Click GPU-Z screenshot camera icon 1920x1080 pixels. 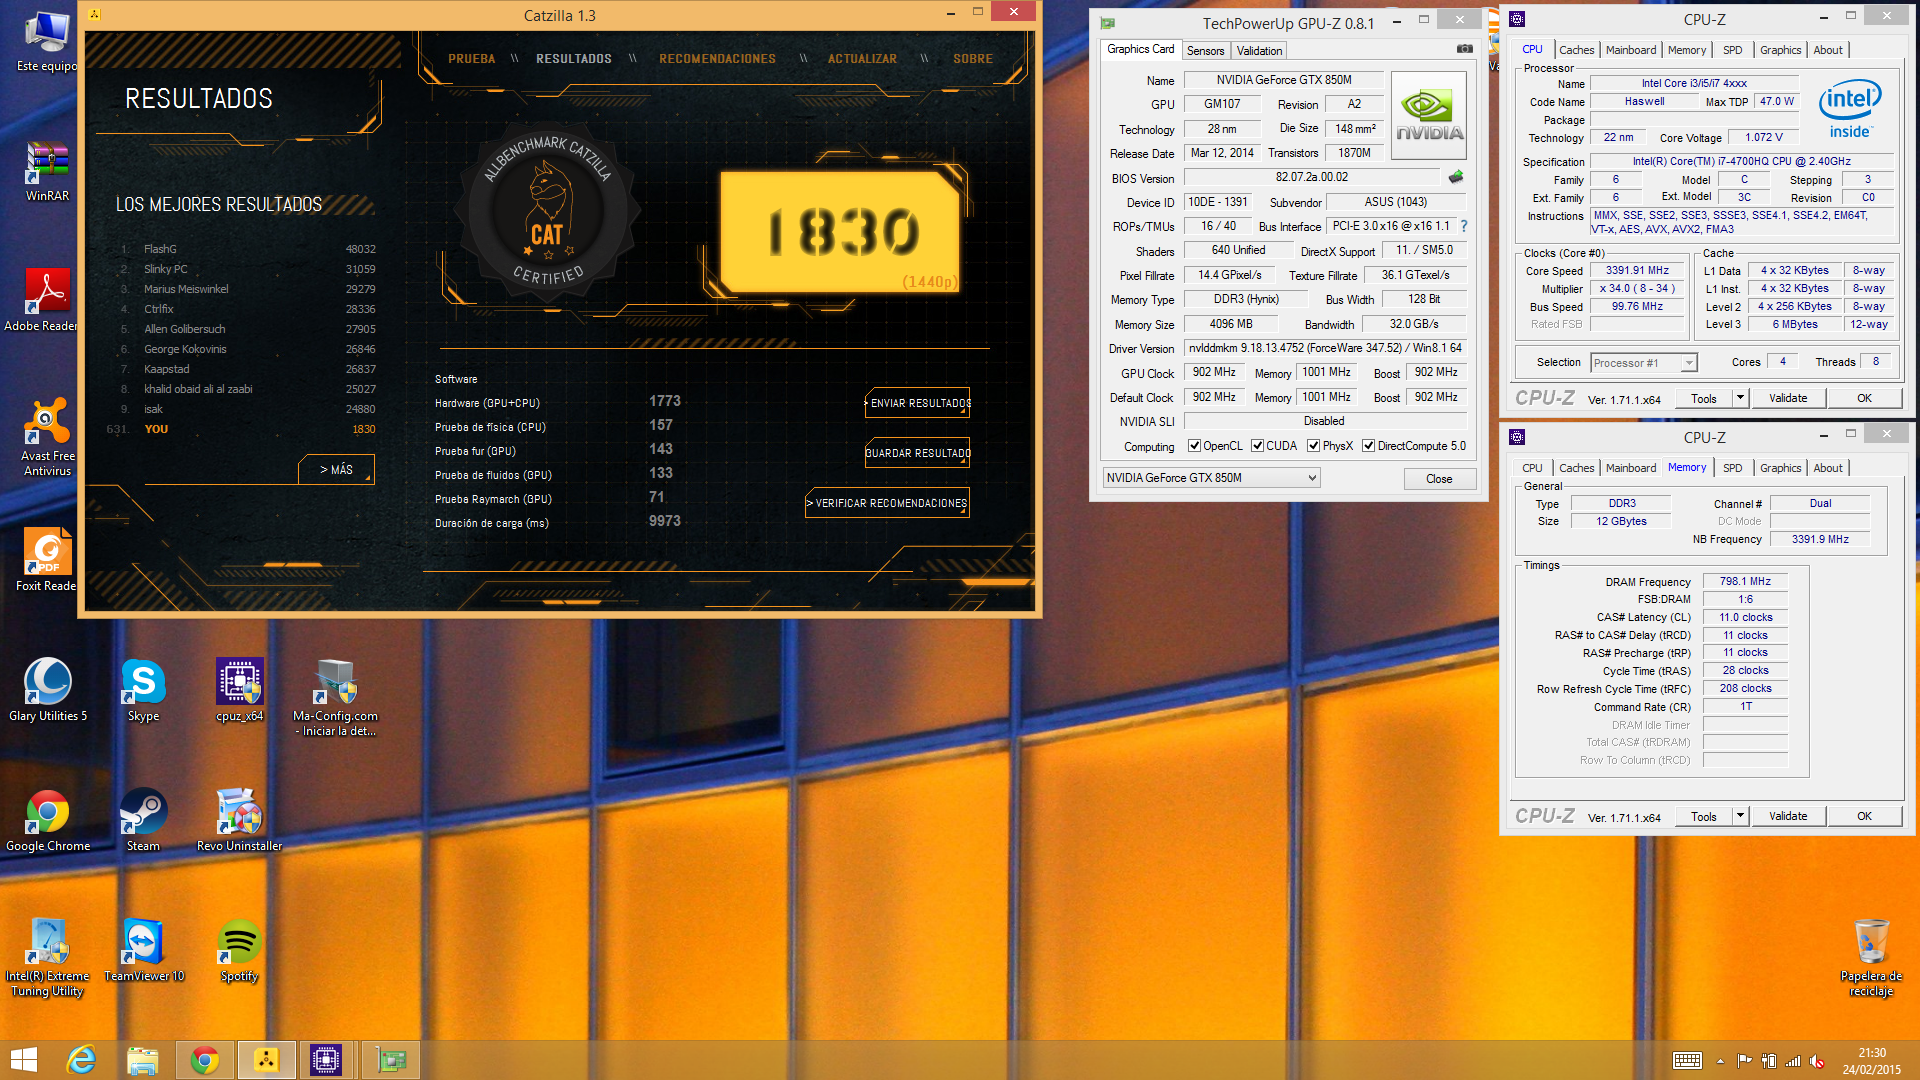tap(1464, 48)
